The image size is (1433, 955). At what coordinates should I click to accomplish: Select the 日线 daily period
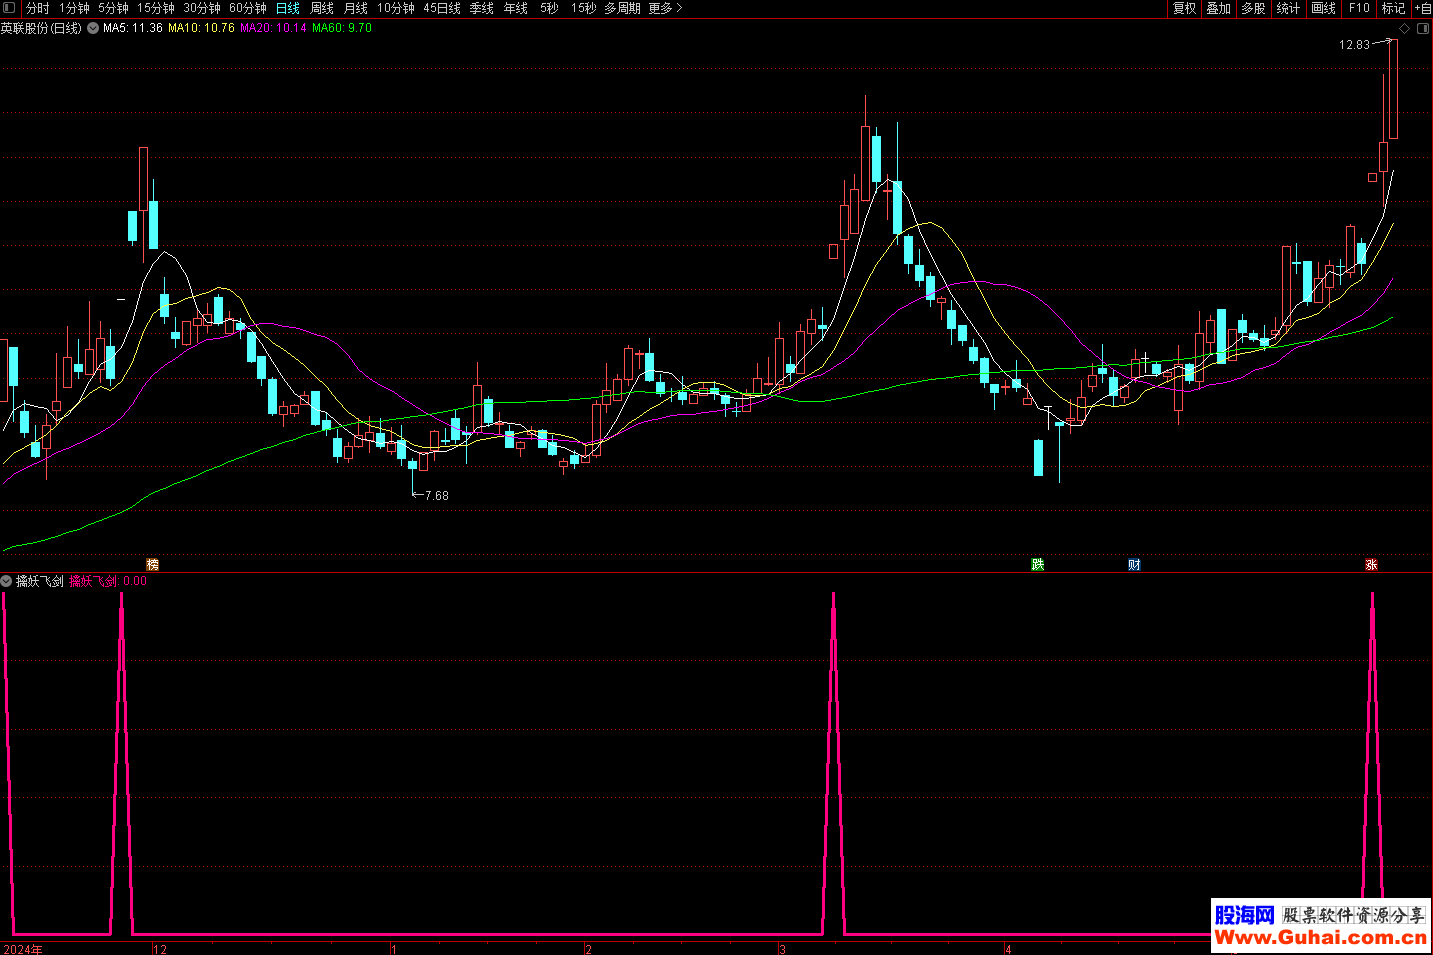[287, 8]
